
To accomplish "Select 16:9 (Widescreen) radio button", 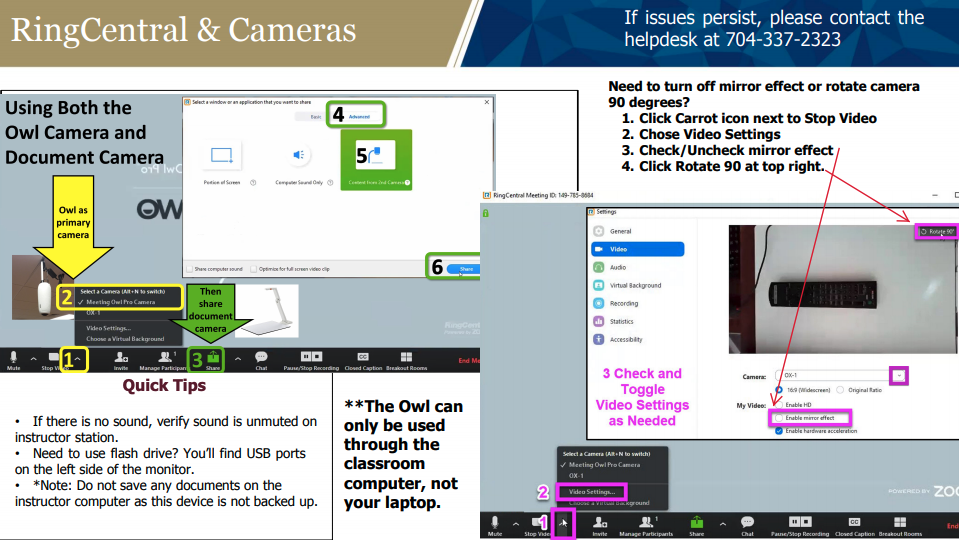I will [779, 390].
